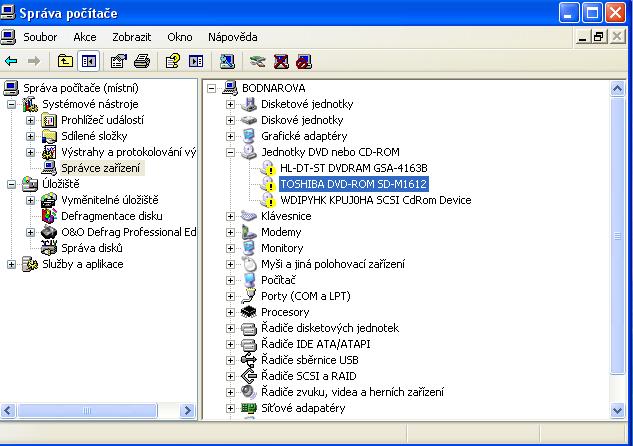Expand Porty (COM a LPT) node
This screenshot has height=446, width=633.
[x=230, y=296]
